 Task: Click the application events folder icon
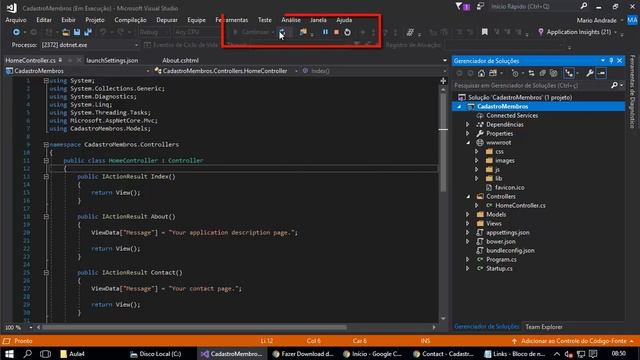coord(303,32)
